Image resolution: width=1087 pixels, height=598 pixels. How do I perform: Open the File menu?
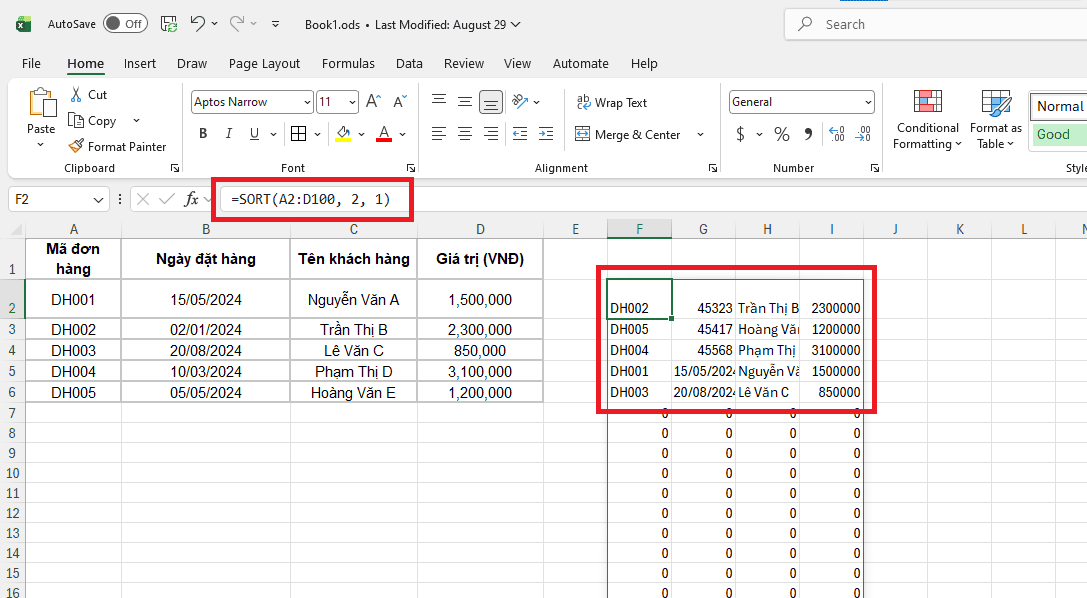[x=31, y=63]
